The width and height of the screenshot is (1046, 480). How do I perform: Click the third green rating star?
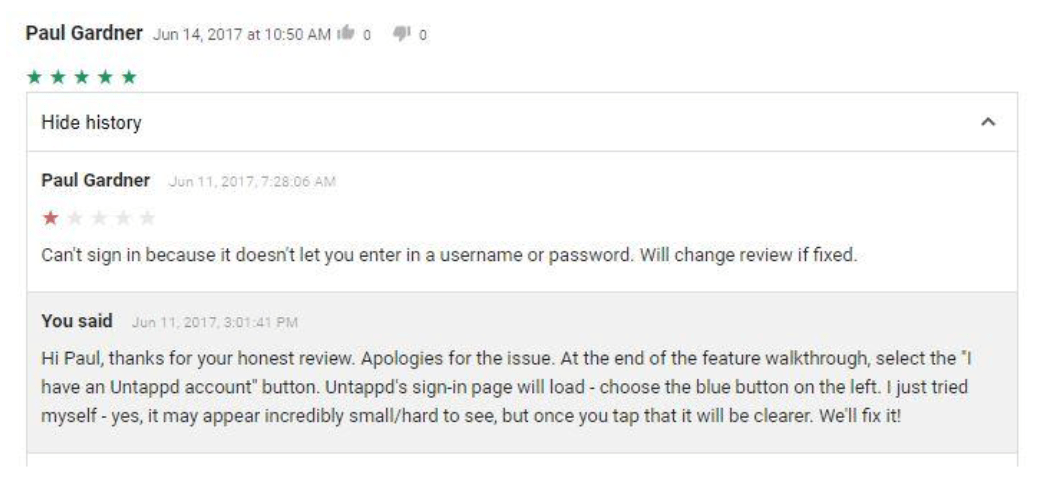[x=81, y=77]
